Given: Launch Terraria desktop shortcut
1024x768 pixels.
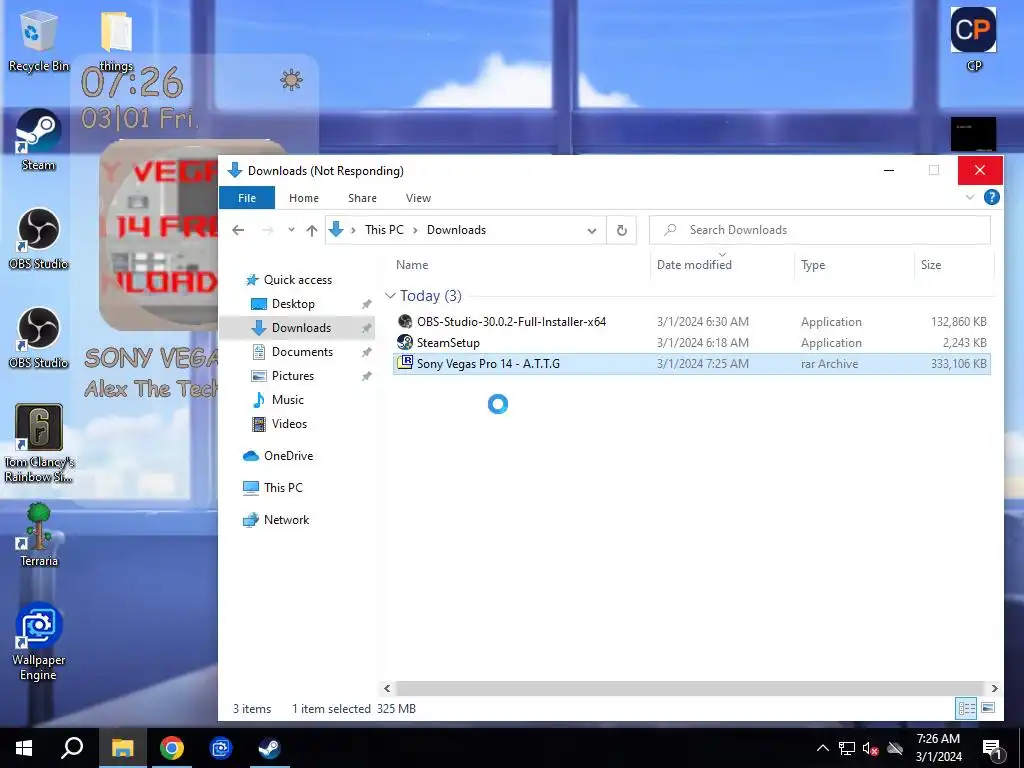Looking at the screenshot, I should point(38,536).
